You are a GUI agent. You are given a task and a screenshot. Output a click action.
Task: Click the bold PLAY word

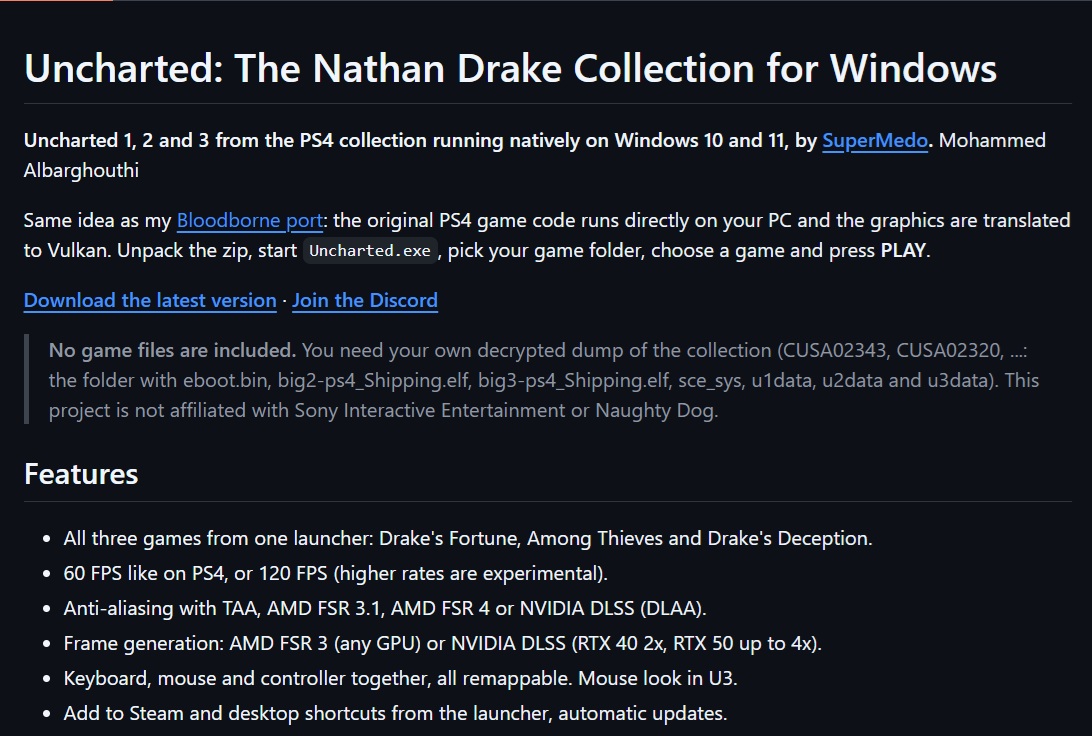[x=903, y=251]
